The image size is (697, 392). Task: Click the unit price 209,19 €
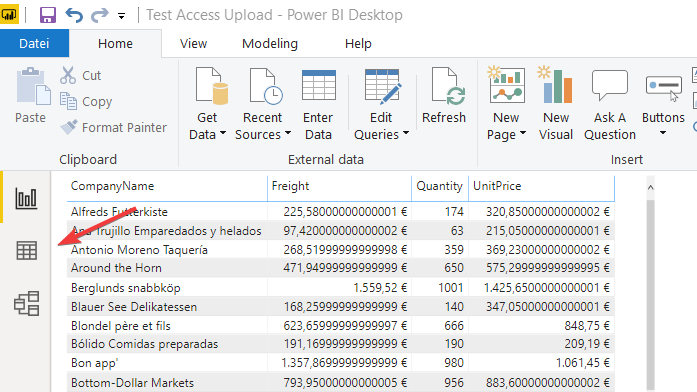click(x=587, y=344)
